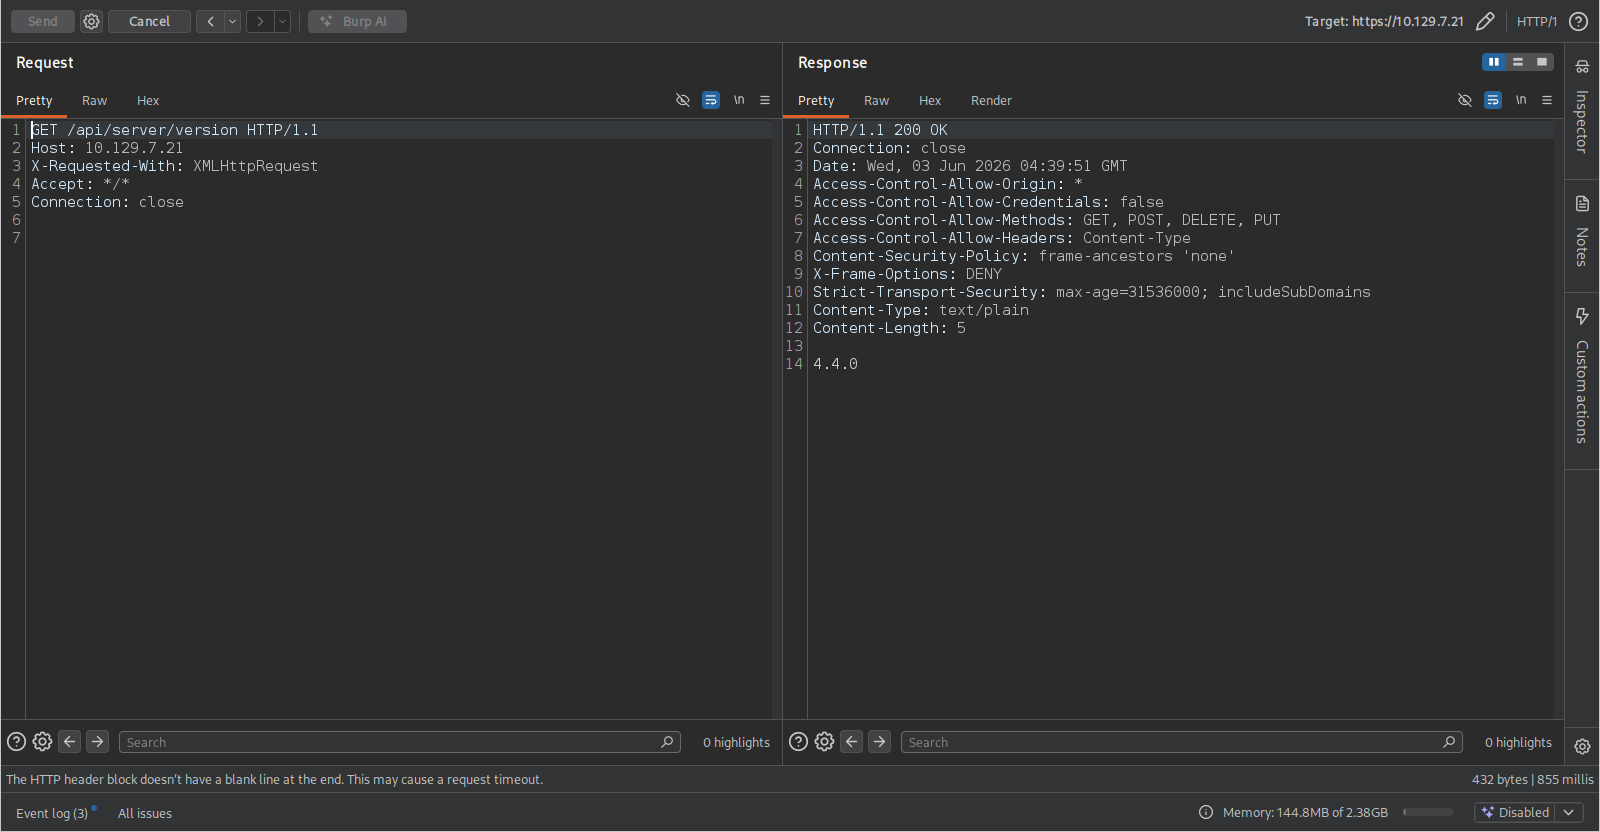Click the memory usage bar
The image size is (1600, 832).
coord(1428,812)
